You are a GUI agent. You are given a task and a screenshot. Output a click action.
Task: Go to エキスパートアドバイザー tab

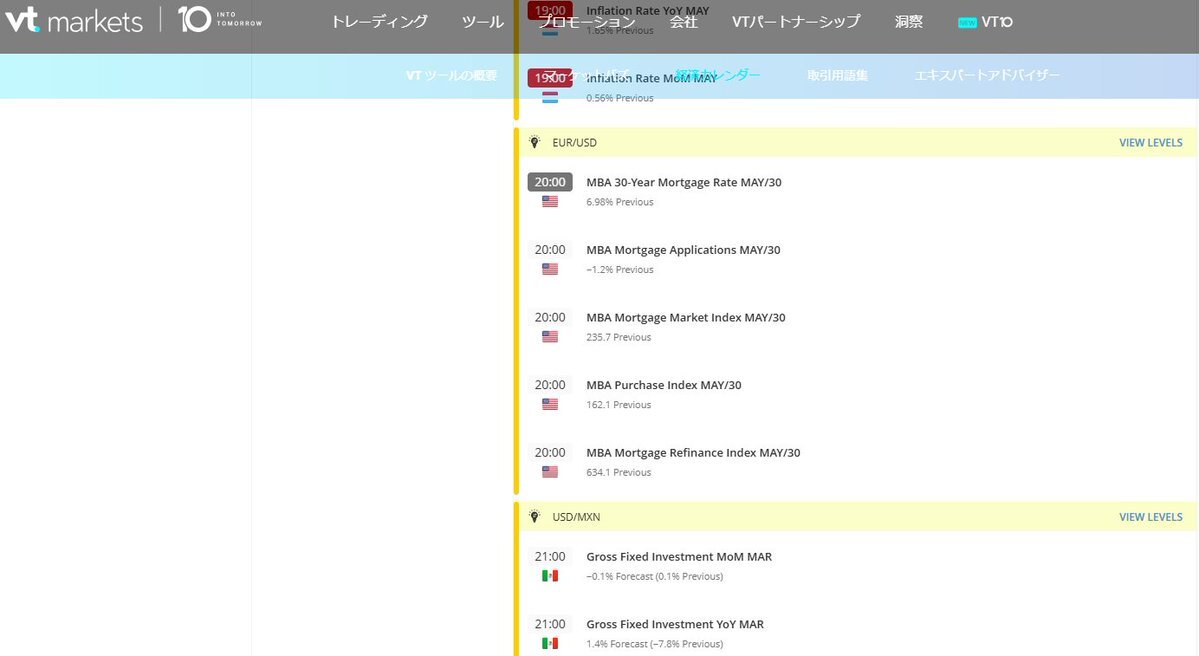point(986,76)
